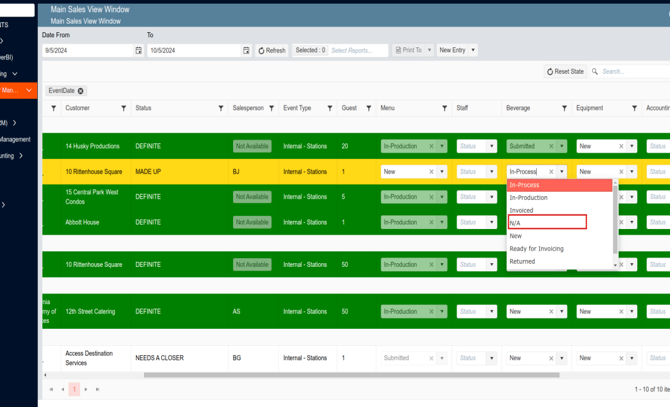Open the Date From calendar picker

coord(138,50)
